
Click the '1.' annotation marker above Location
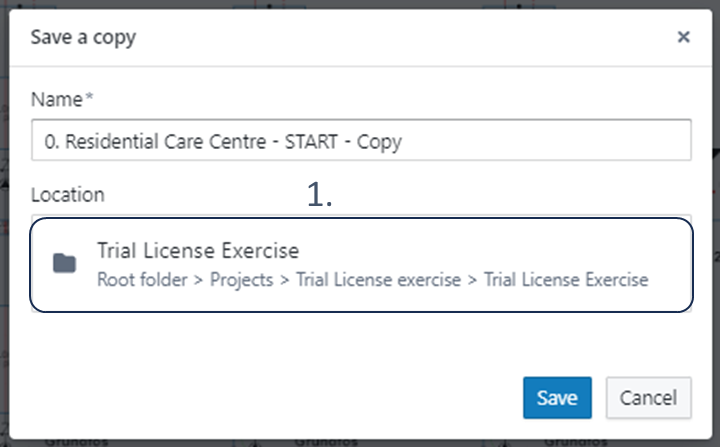[319, 196]
